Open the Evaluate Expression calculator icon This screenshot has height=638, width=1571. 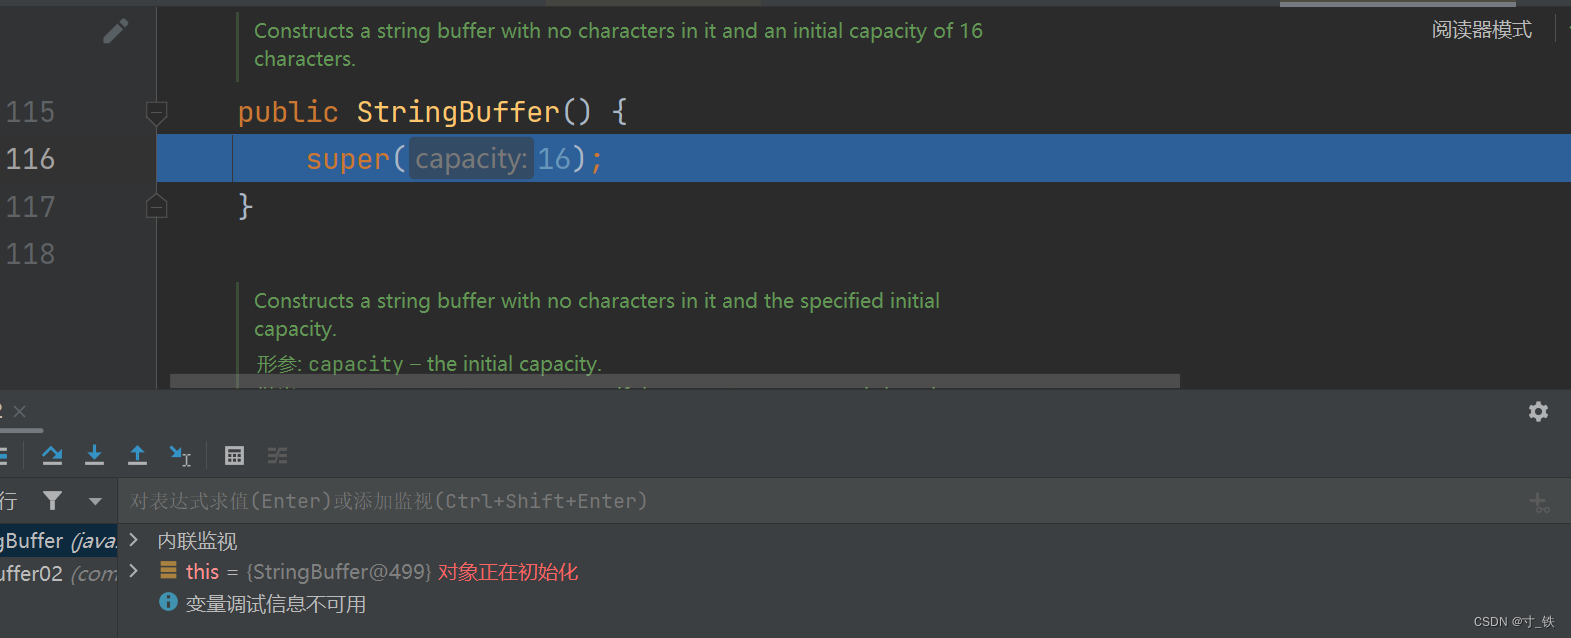pyautogui.click(x=234, y=456)
